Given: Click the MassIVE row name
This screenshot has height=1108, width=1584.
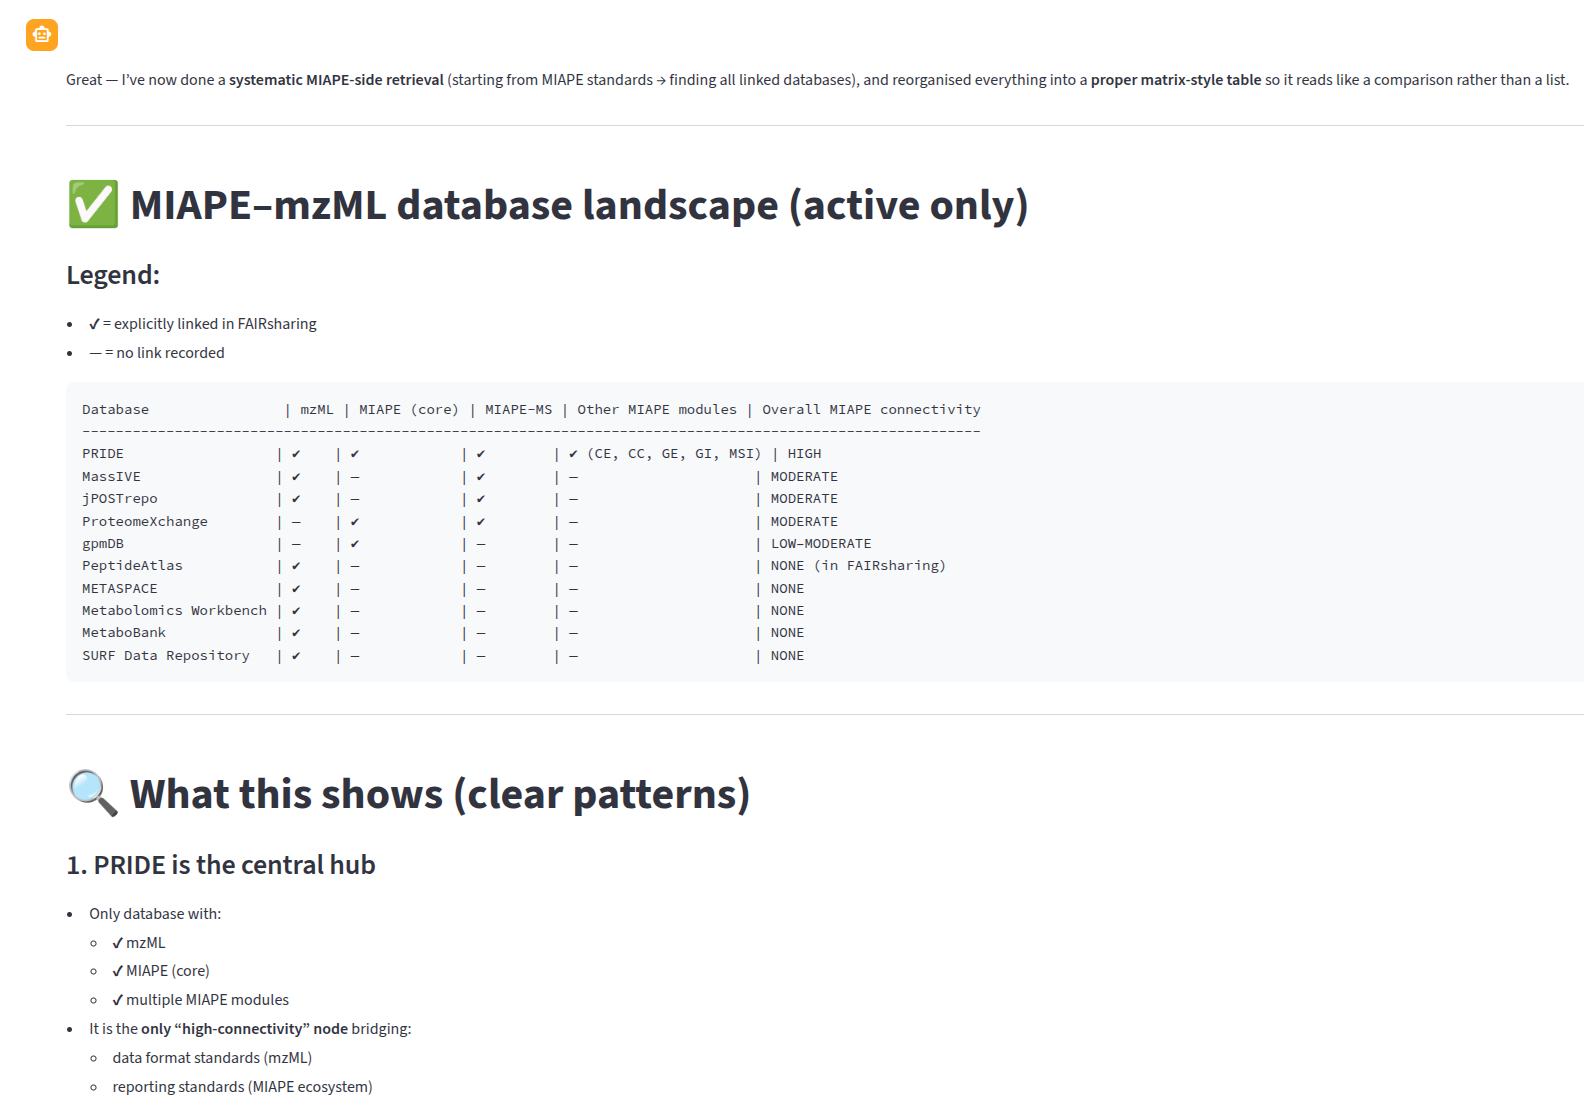Looking at the screenshot, I should 111,477.
